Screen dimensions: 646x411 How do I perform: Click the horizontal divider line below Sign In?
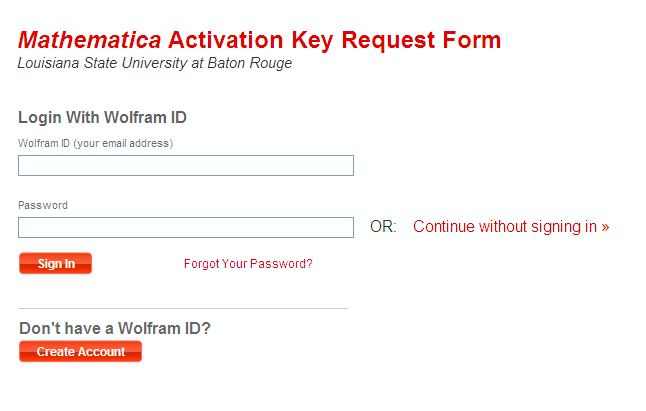coord(183,309)
